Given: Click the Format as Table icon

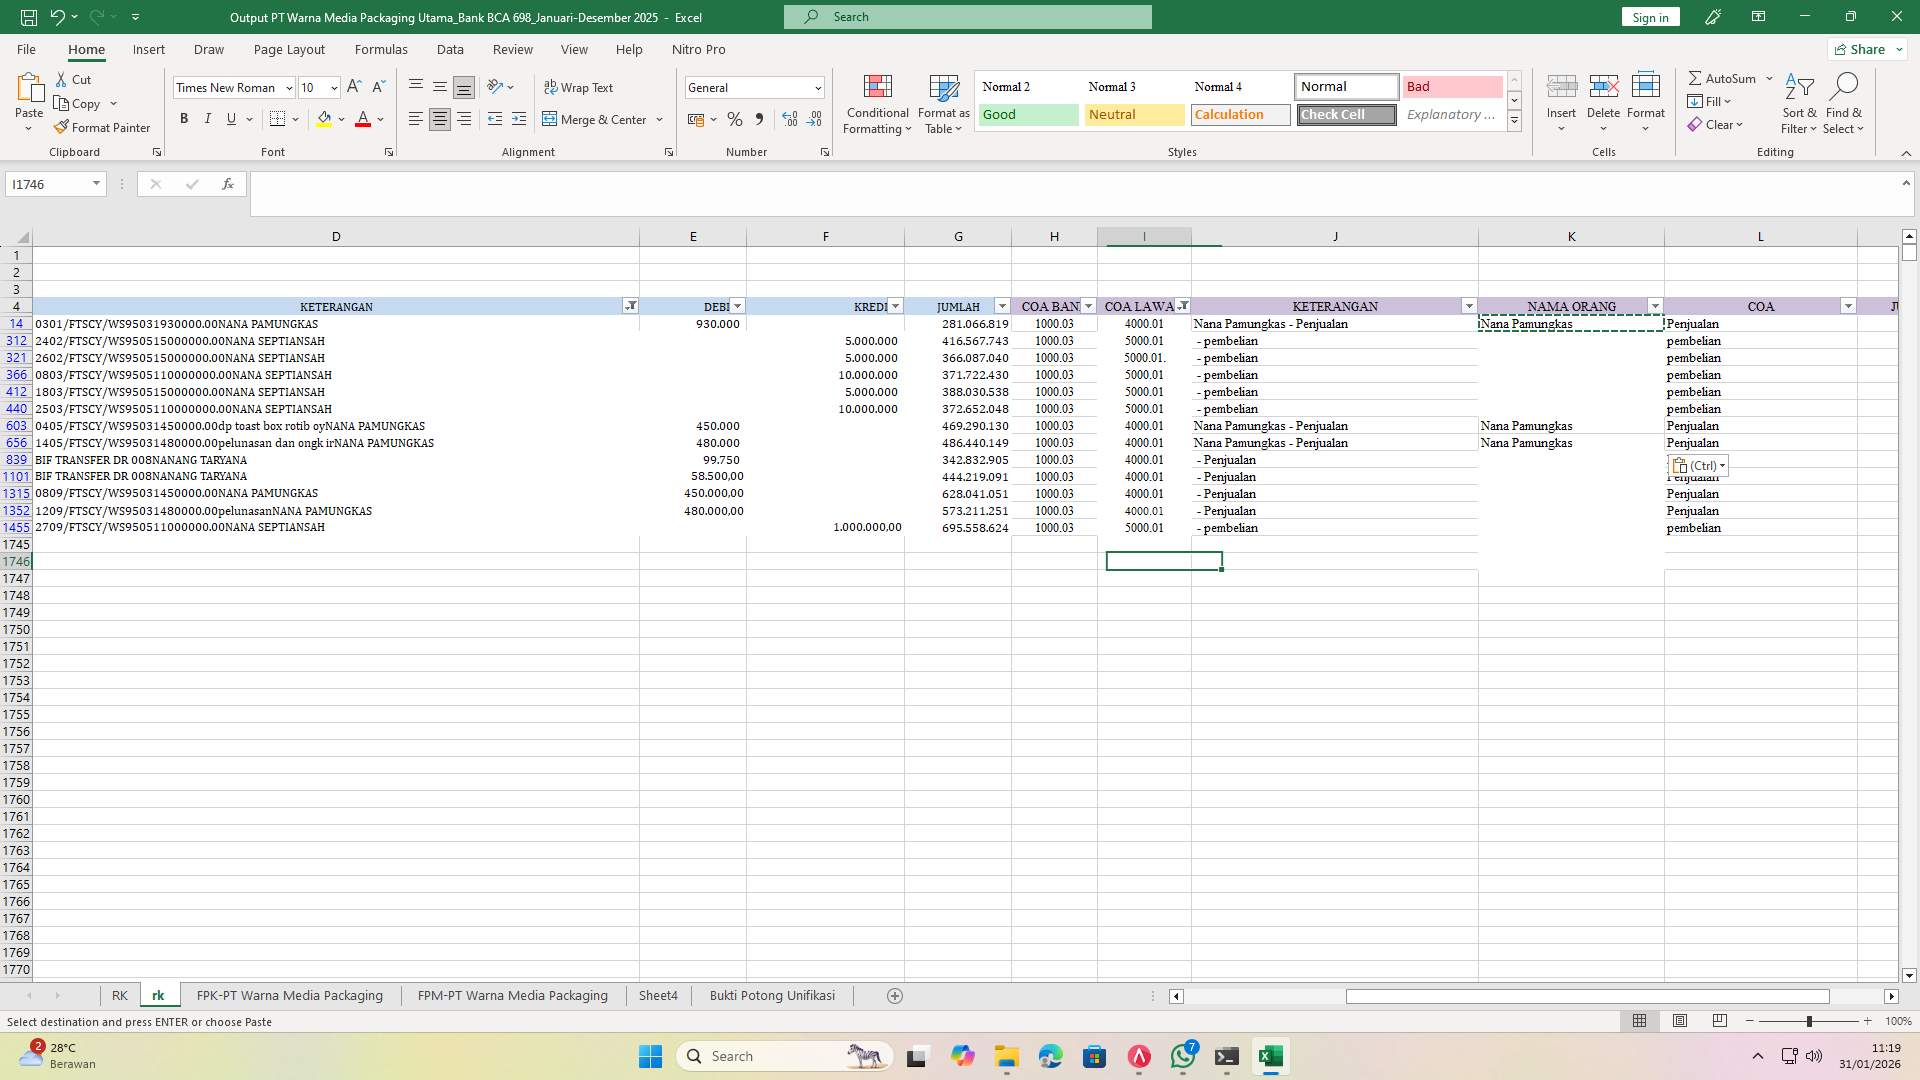Looking at the screenshot, I should point(941,90).
